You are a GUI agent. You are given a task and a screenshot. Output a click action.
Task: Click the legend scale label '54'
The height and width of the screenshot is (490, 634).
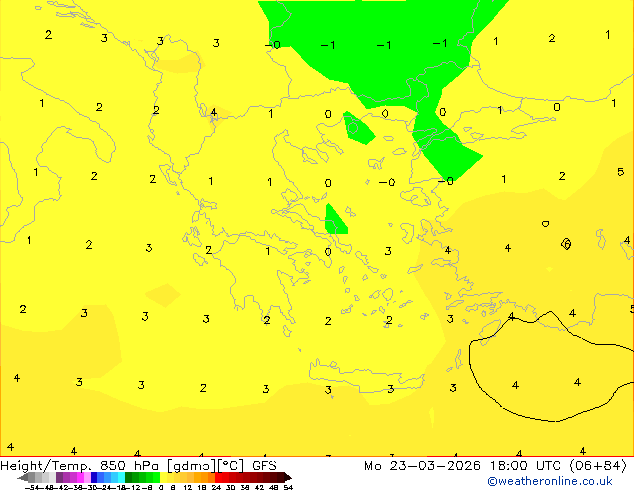[x=288, y=487]
